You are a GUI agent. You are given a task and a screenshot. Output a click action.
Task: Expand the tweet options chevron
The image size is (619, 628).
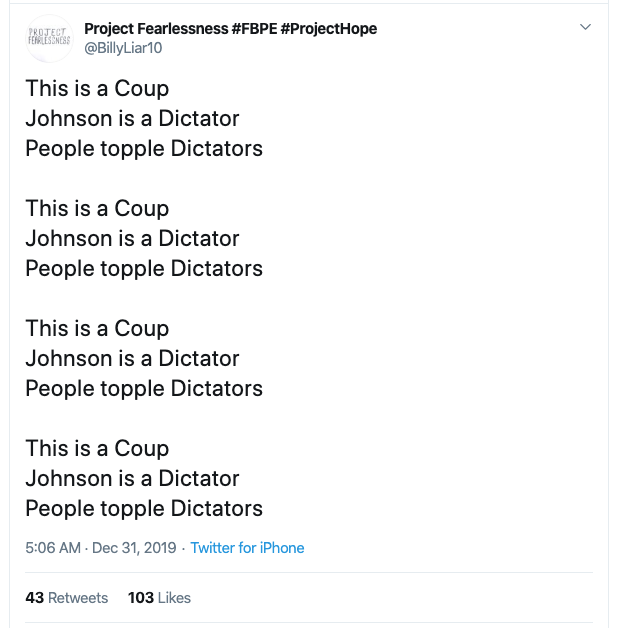coord(585,27)
